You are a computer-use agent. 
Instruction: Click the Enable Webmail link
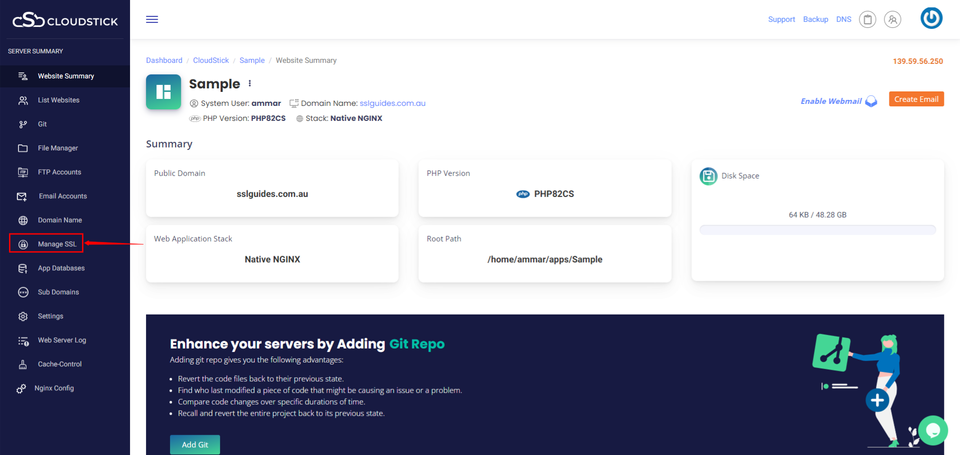[832, 101]
